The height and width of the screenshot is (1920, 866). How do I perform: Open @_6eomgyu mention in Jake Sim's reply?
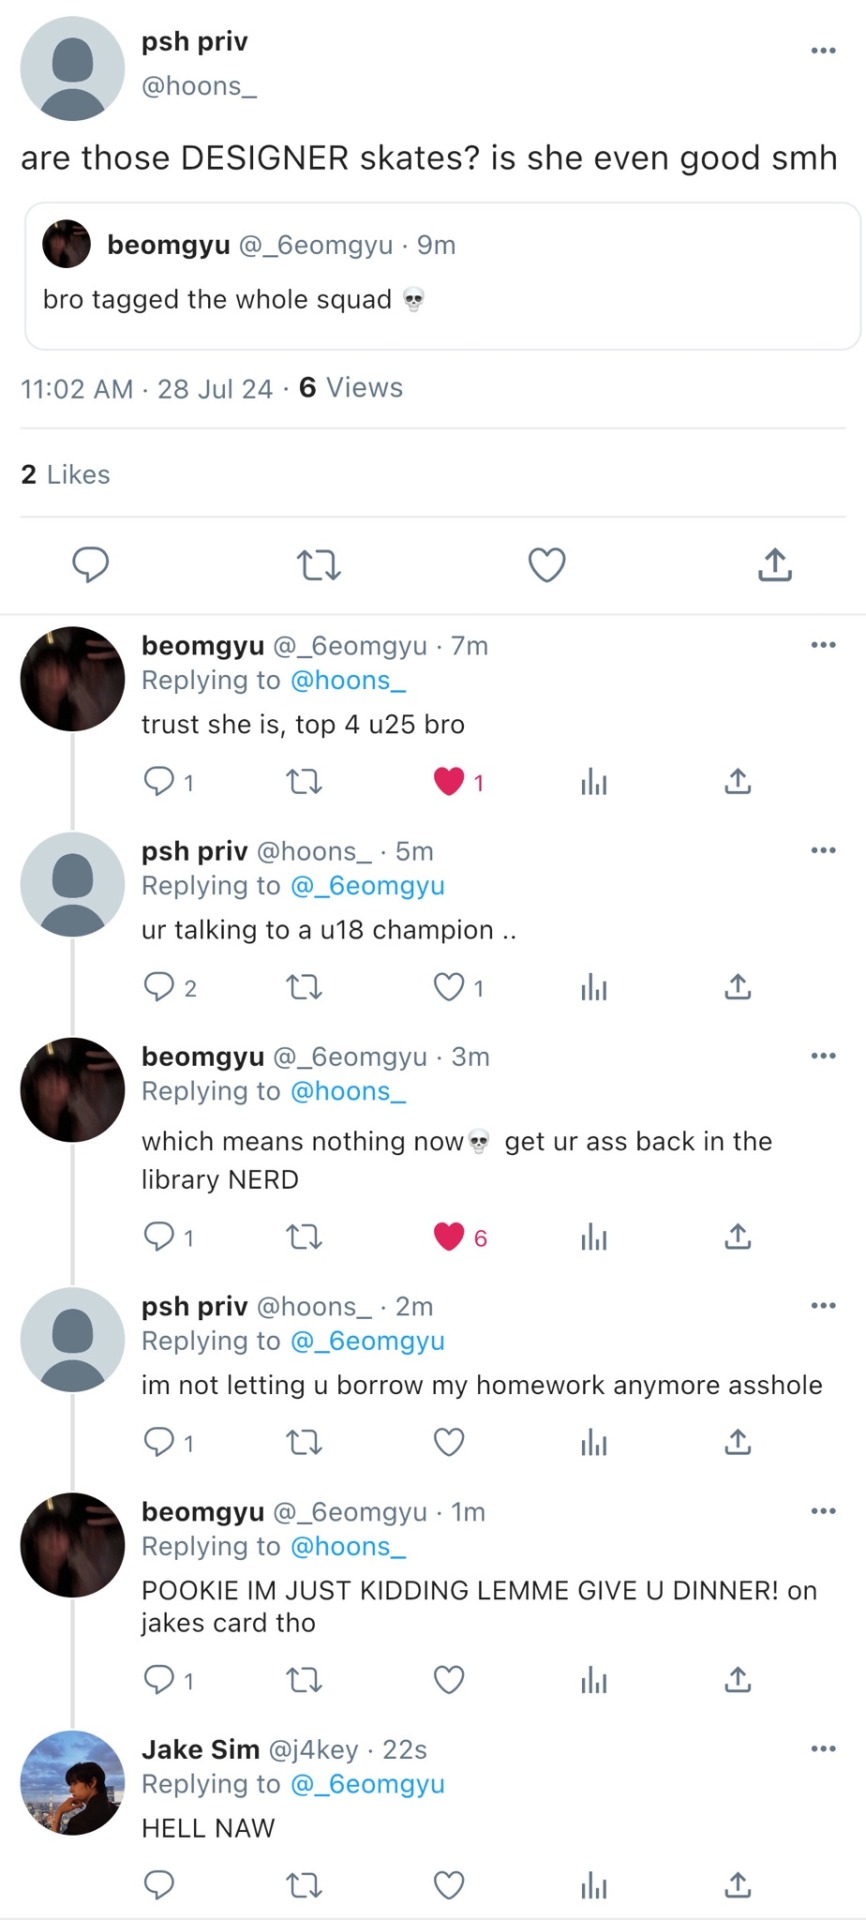click(x=367, y=1785)
